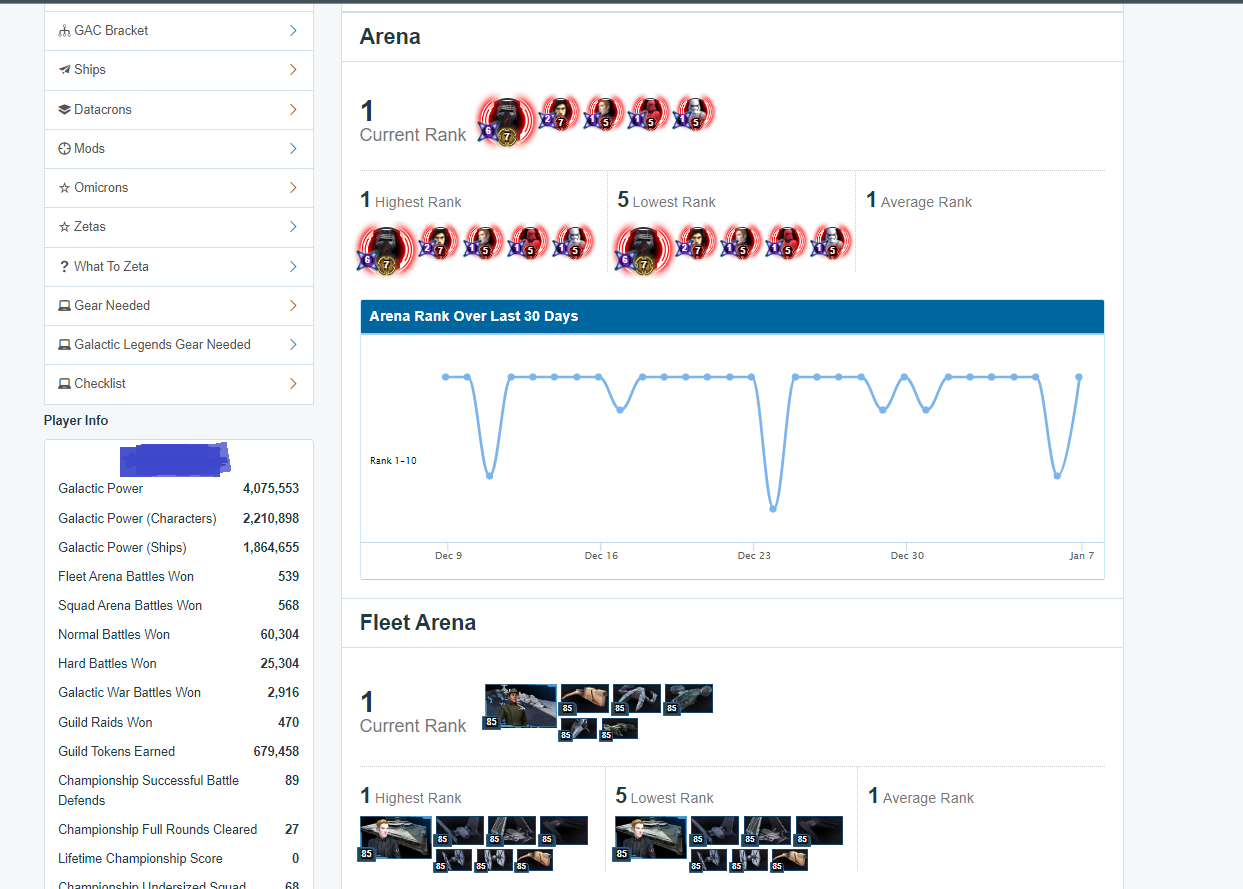The height and width of the screenshot is (889, 1243).
Task: Click the Guild Tokens Earned value 679,458
Action: point(276,752)
